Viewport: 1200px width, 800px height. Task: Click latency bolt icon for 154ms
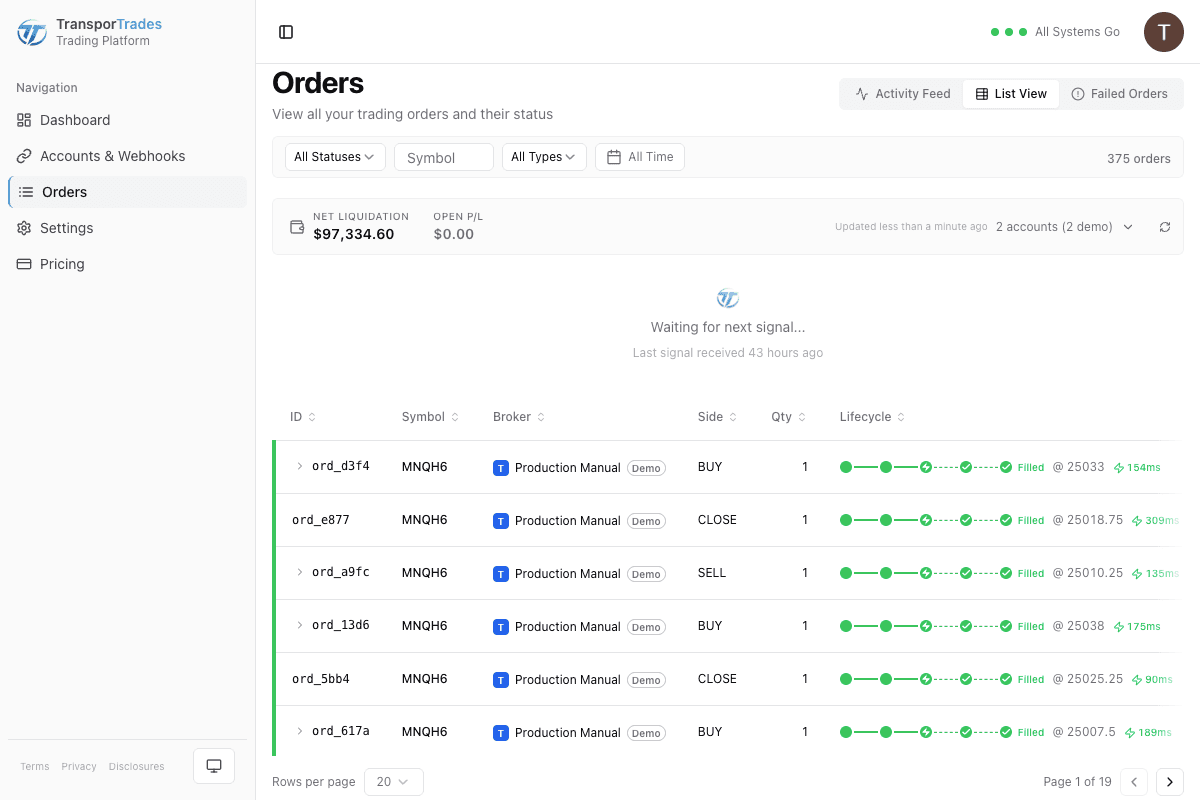(x=1119, y=468)
